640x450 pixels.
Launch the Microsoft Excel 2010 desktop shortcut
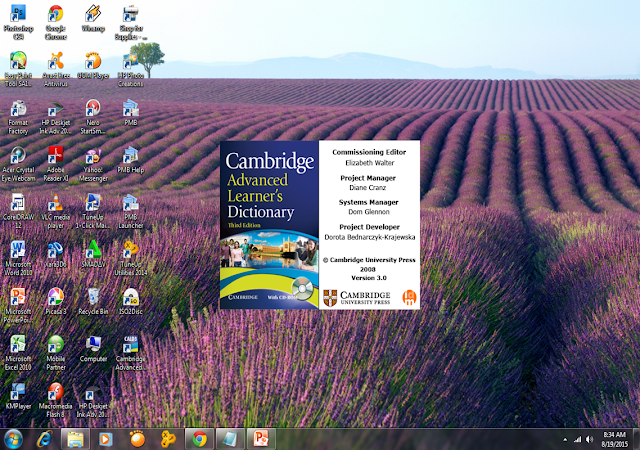click(x=18, y=353)
